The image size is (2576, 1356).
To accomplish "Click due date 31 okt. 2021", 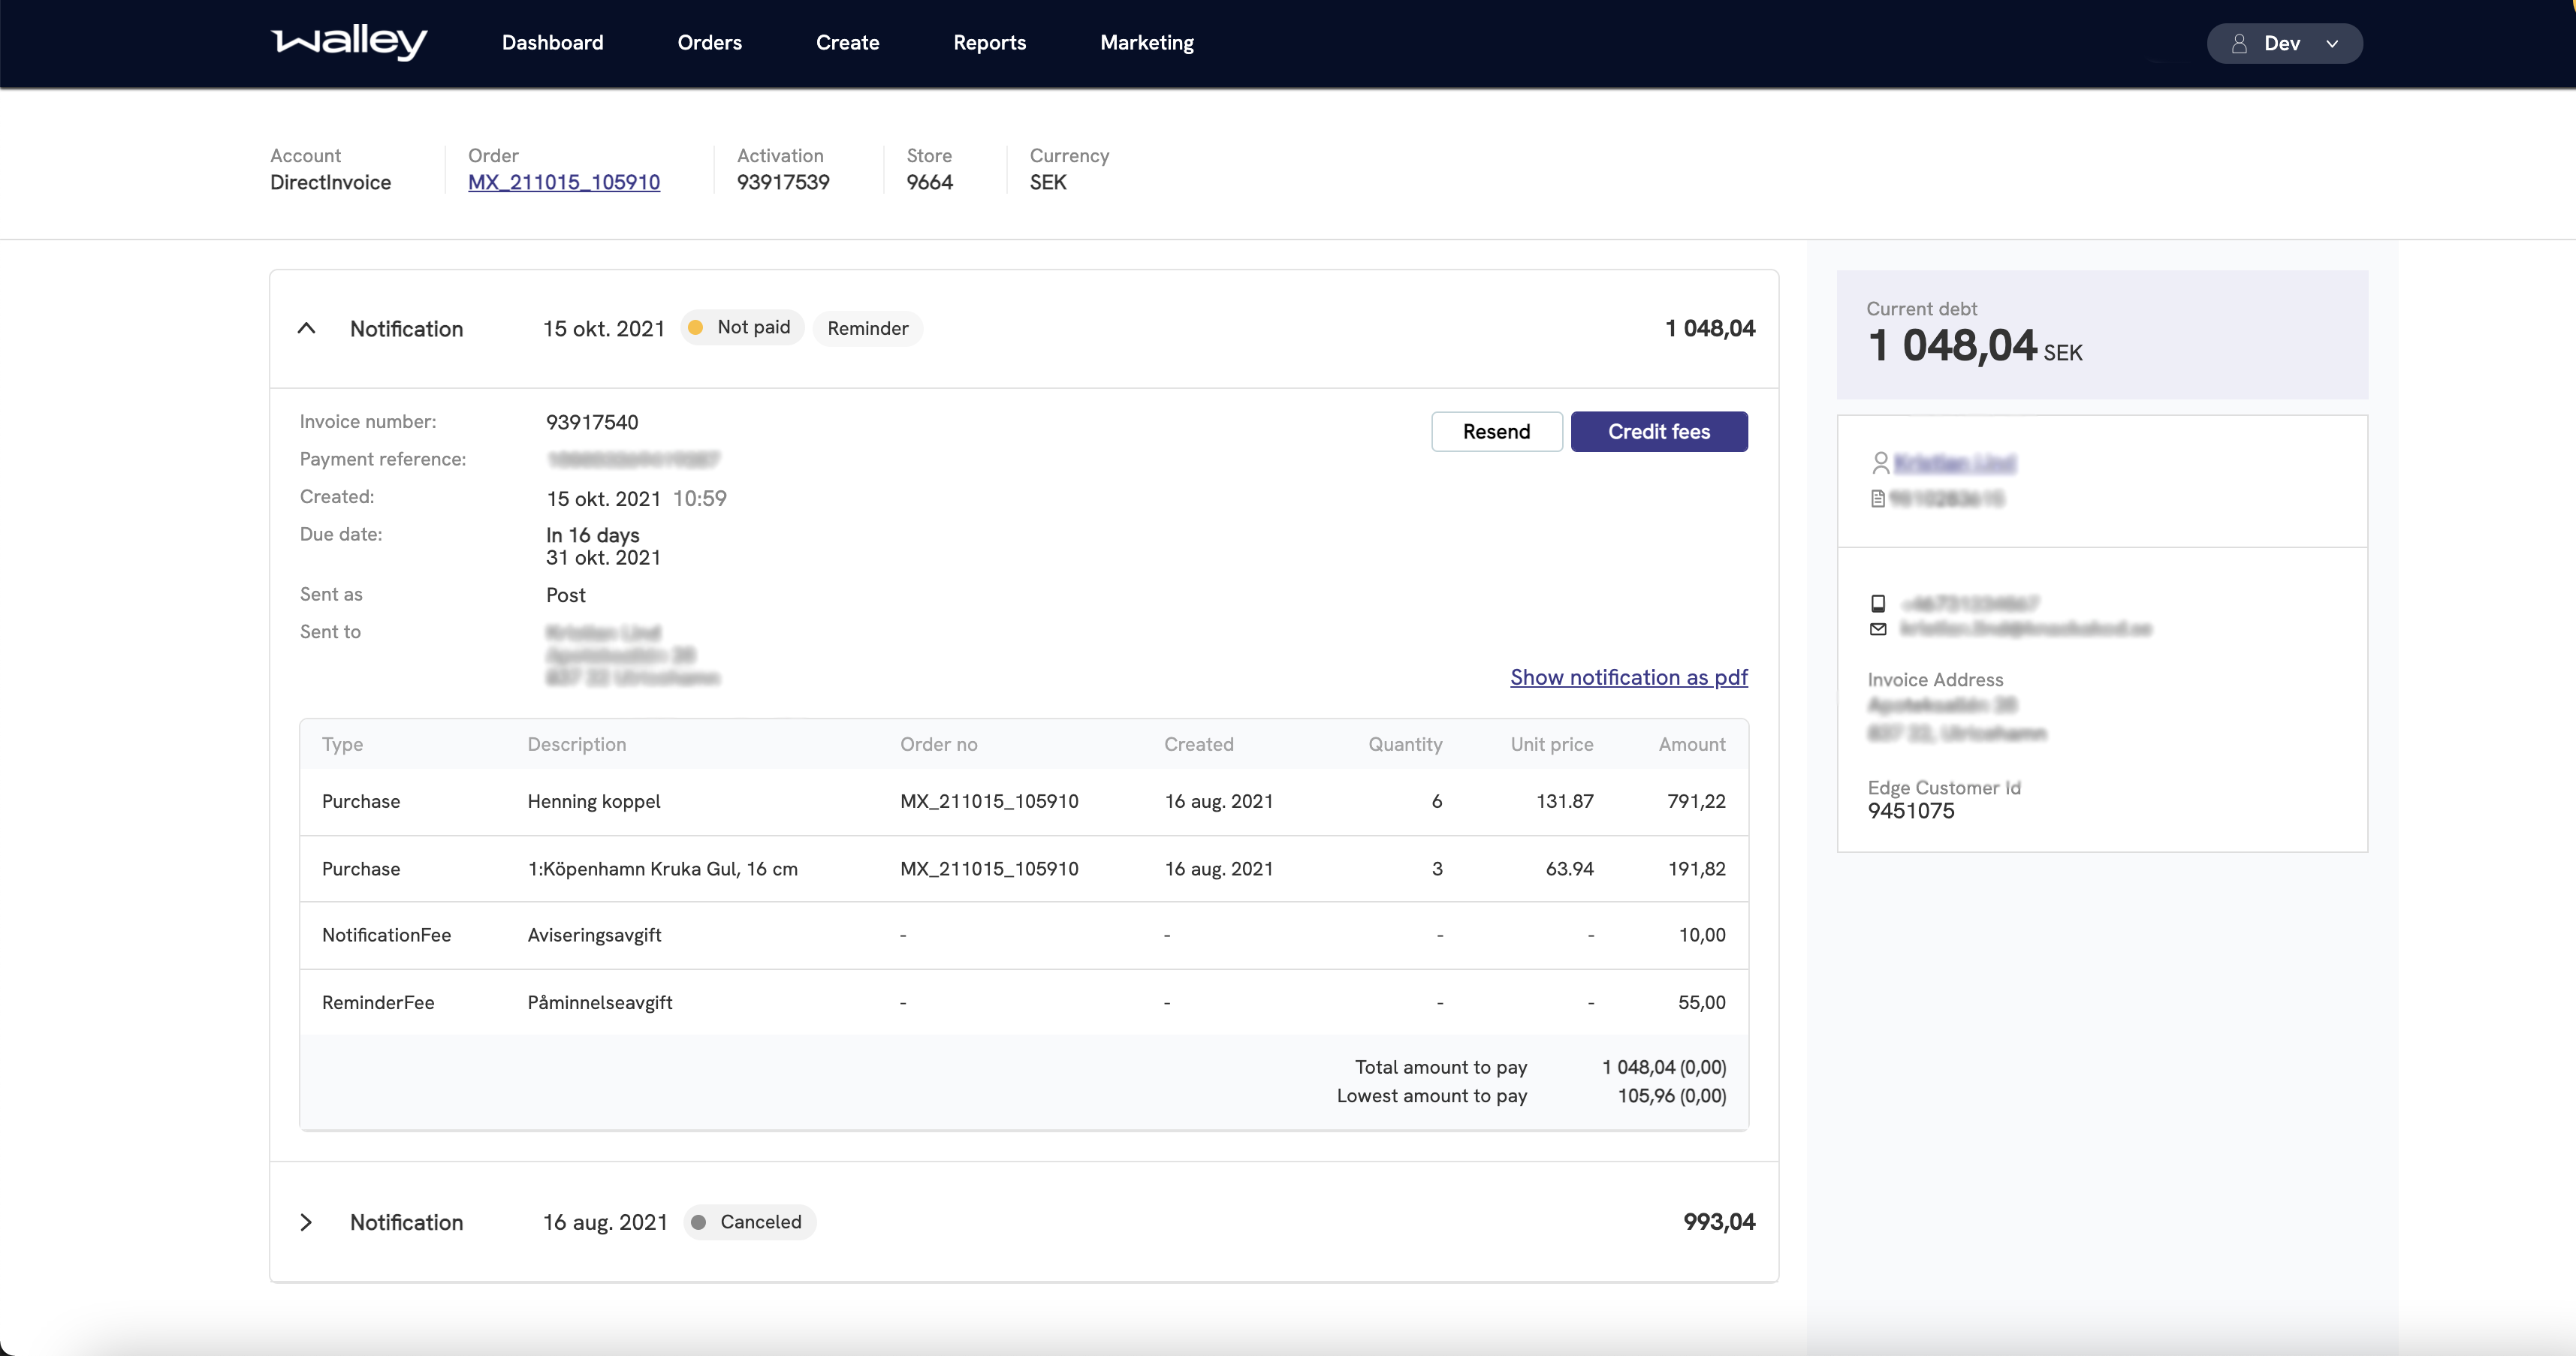I will 603,557.
